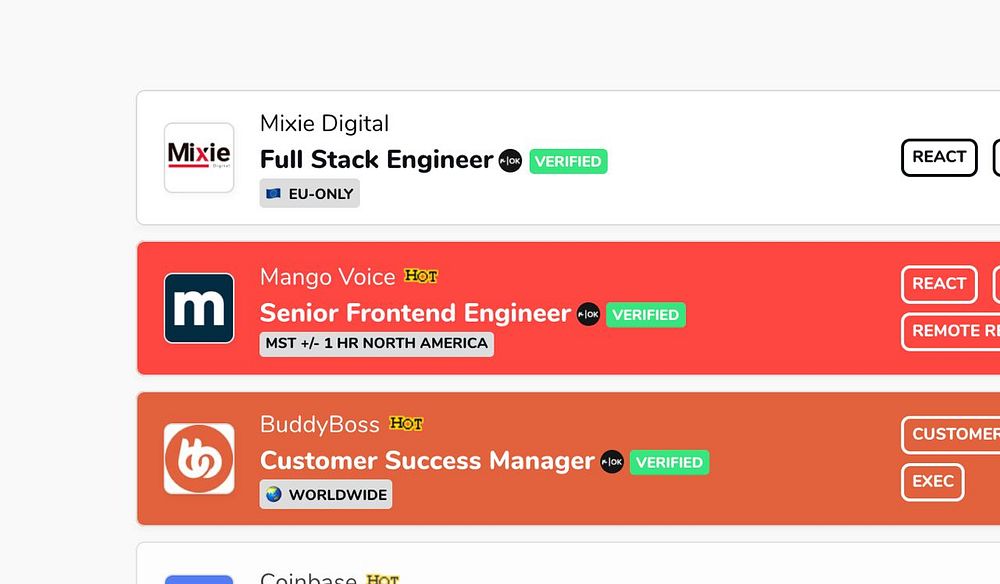1000x584 pixels.
Task: Click the CUSTOMER tag on BuddyBoss job
Action: coord(954,434)
